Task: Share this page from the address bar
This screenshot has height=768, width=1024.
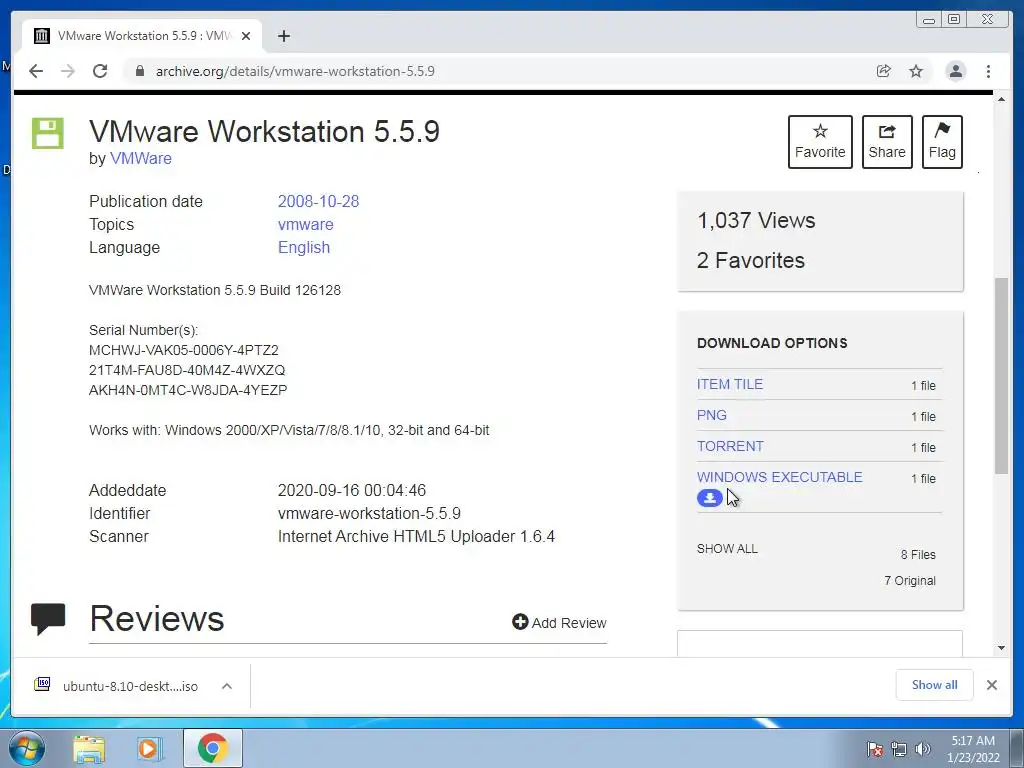Action: [x=884, y=71]
